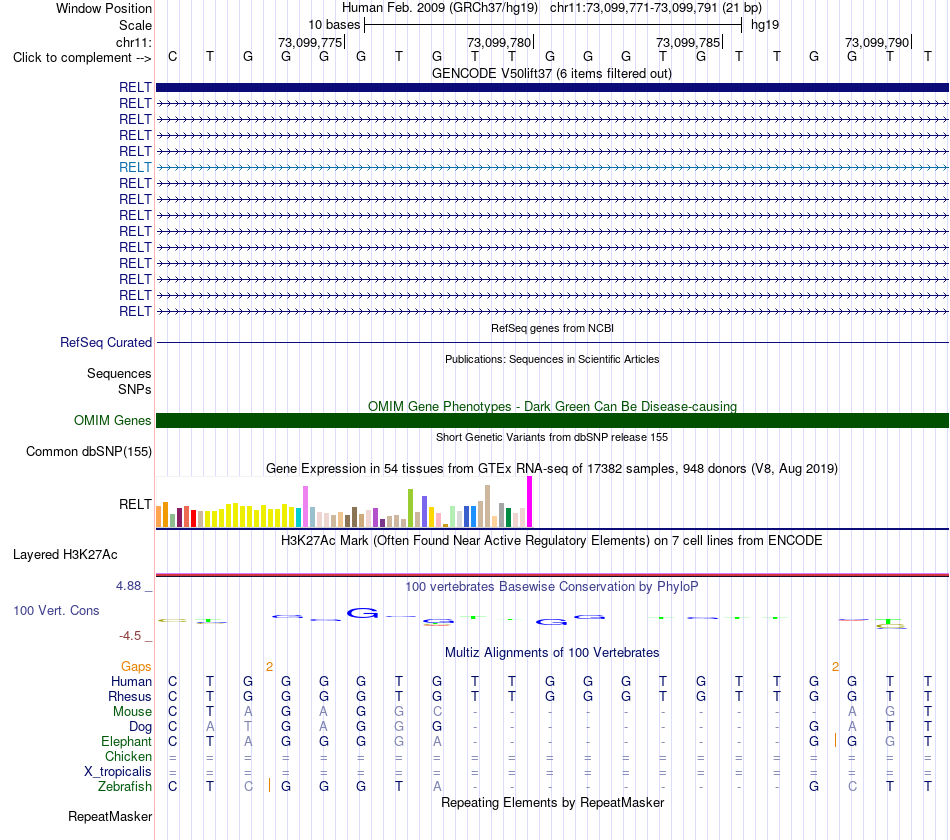This screenshot has height=840, width=950.
Task: Click 'Short Genetic Variants from dbSNP release 155'
Action: [552, 438]
